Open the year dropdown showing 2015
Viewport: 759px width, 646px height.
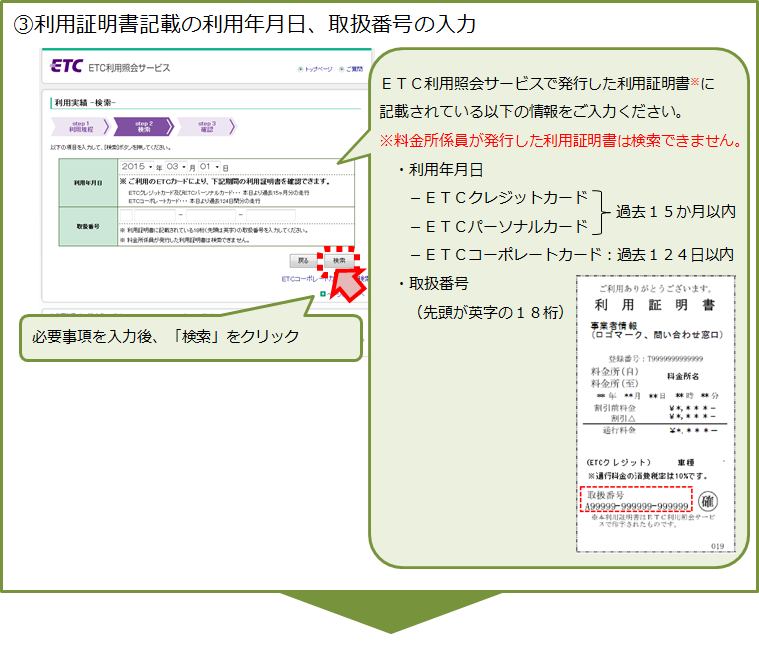click(137, 166)
